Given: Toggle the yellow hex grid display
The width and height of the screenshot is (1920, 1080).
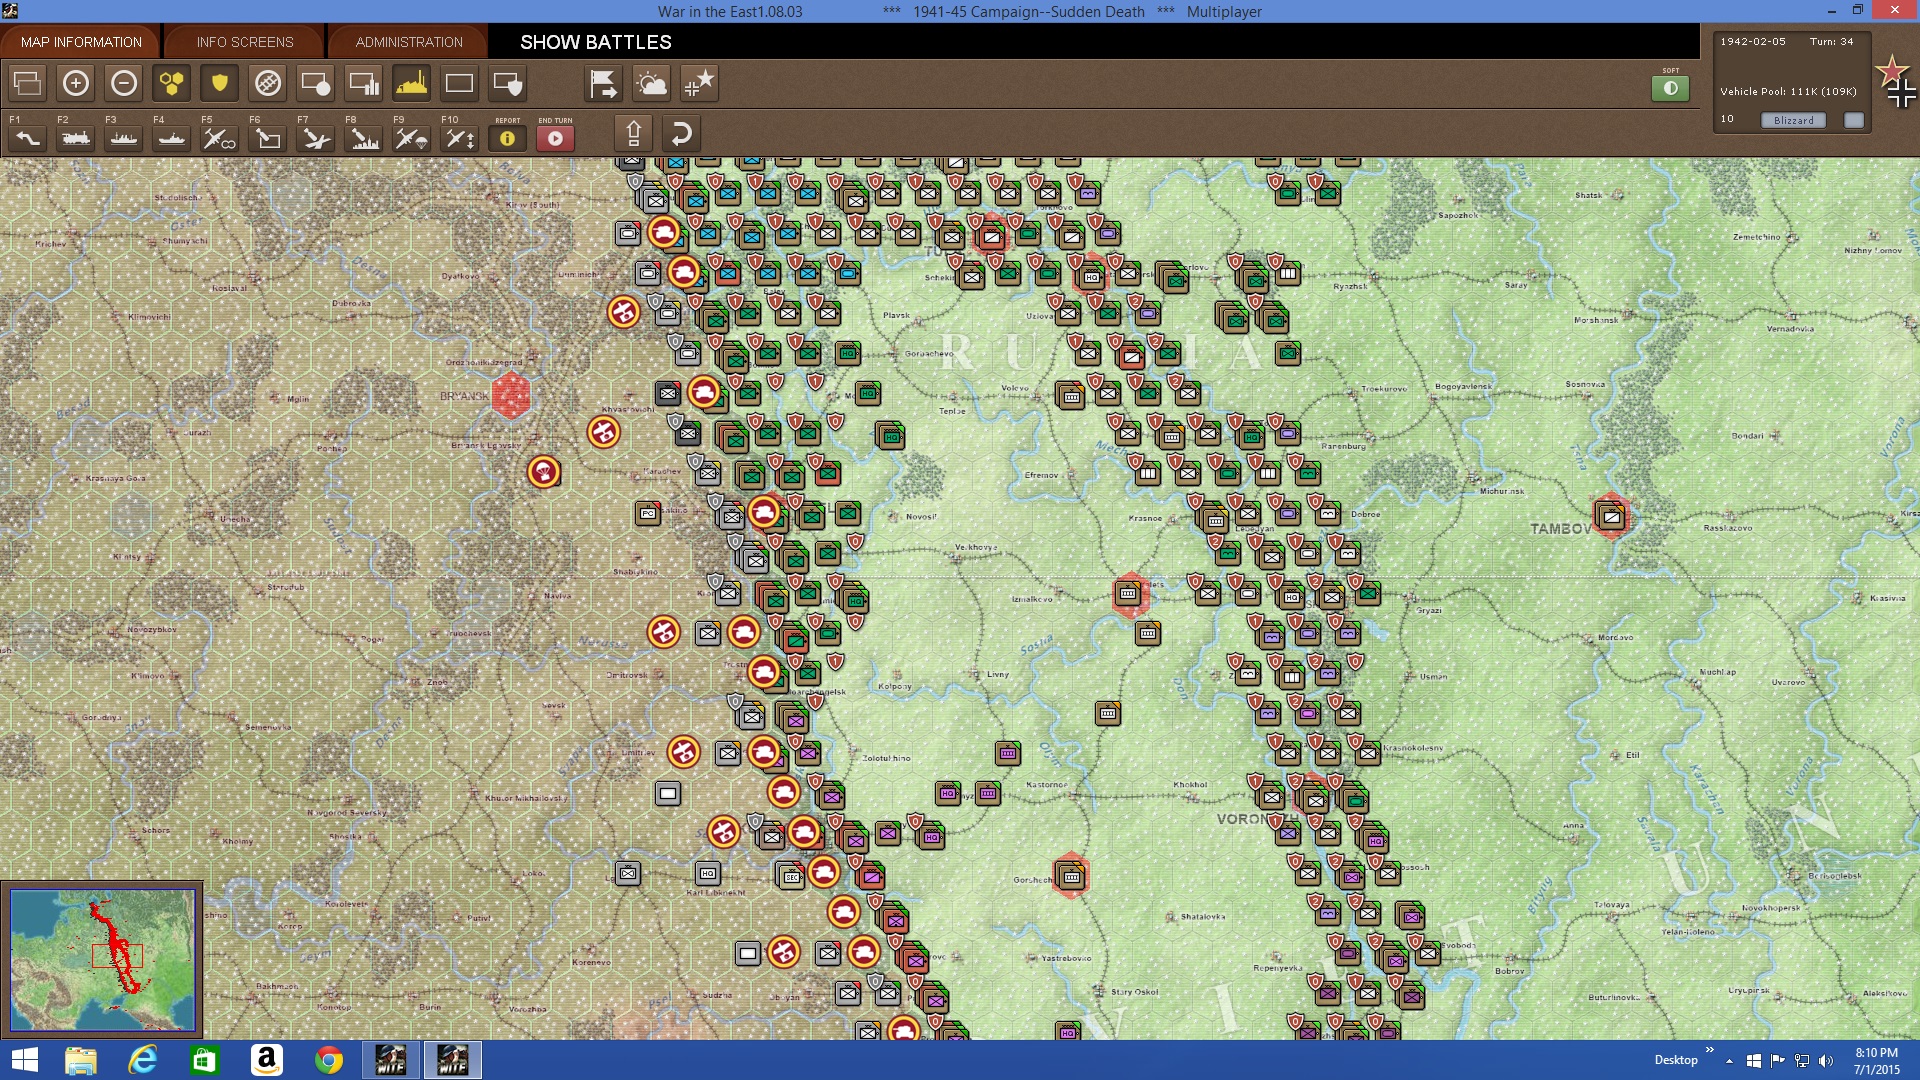Looking at the screenshot, I should click(x=172, y=83).
